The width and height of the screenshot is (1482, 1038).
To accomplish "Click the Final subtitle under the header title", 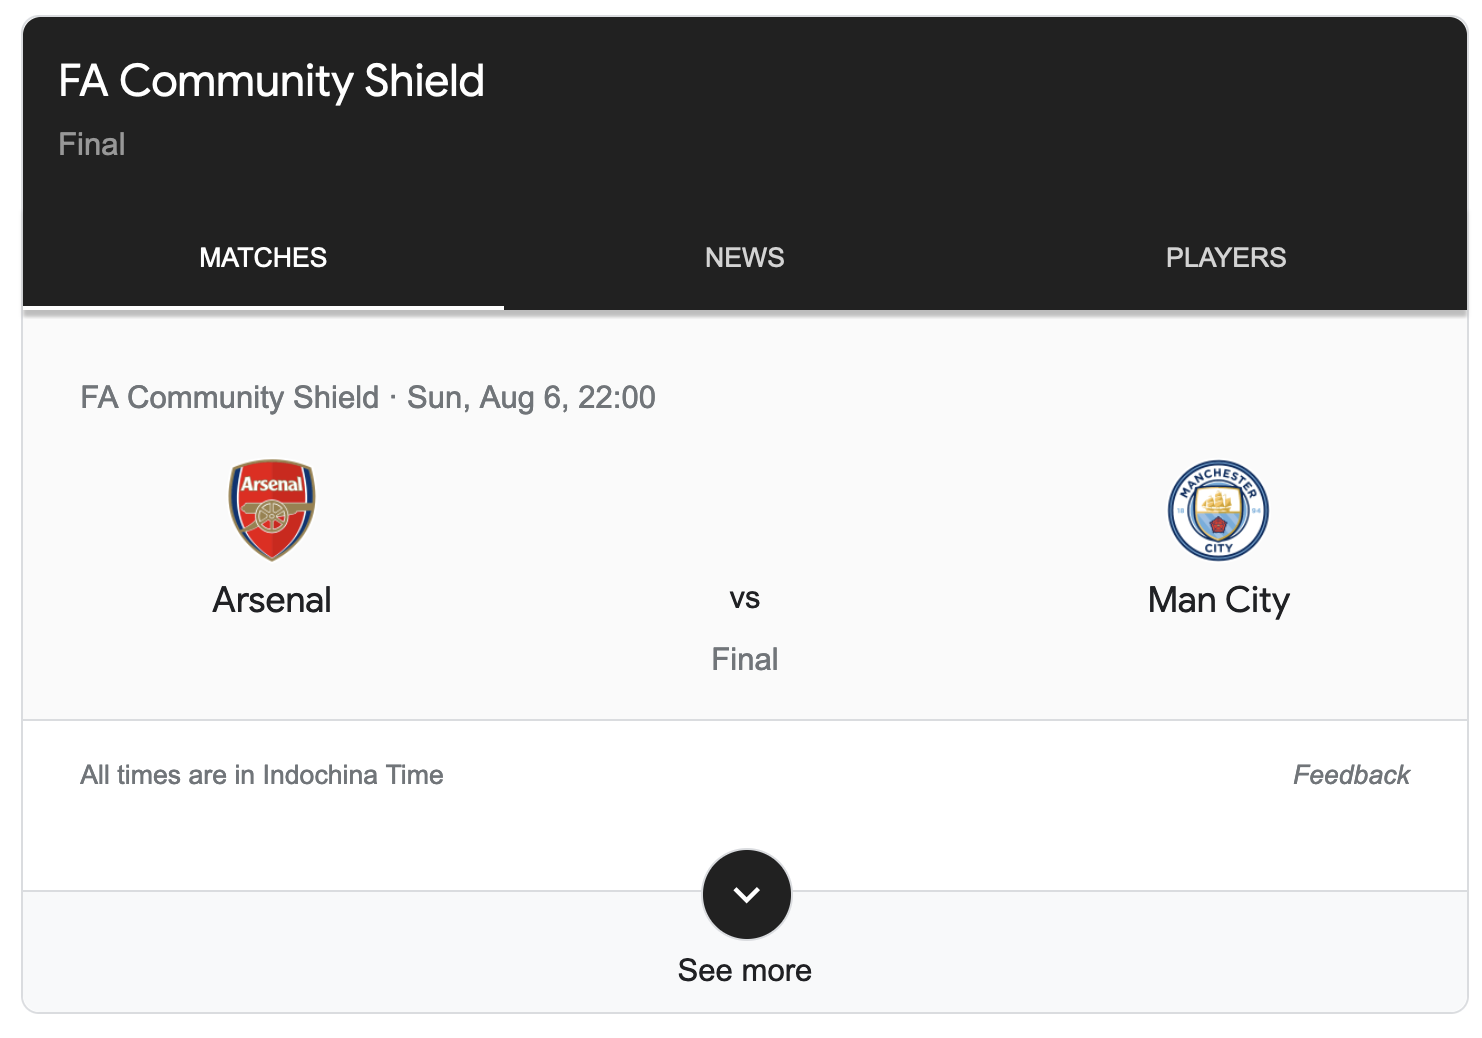I will [92, 144].
